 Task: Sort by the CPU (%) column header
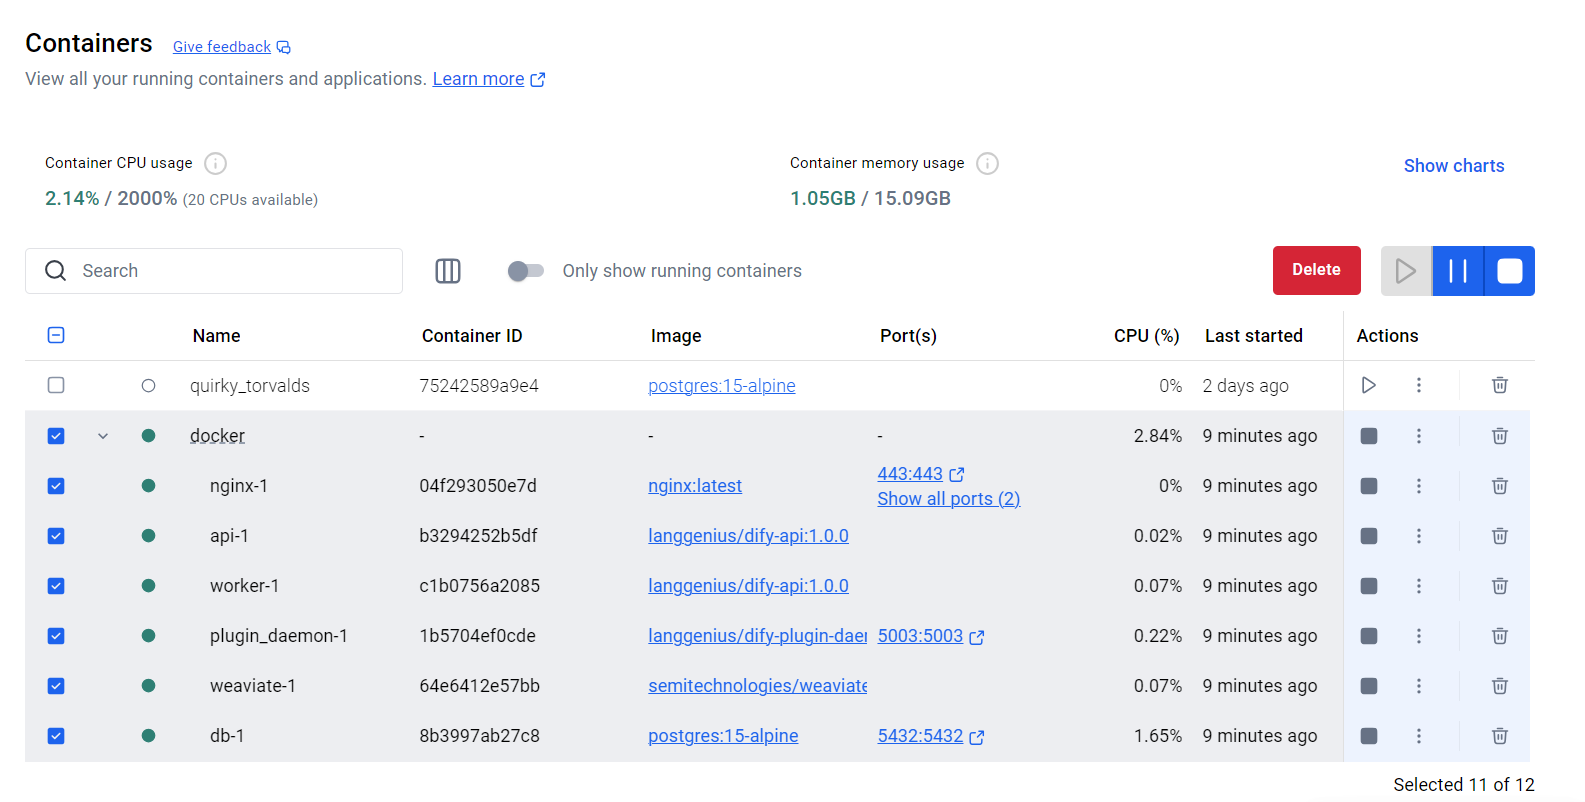(1147, 336)
